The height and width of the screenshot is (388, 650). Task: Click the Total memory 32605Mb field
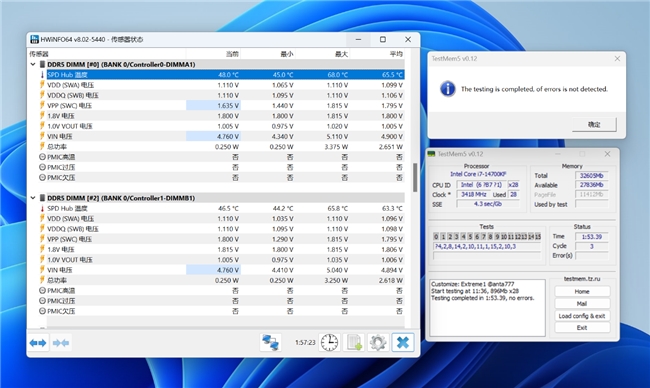[x=591, y=175]
